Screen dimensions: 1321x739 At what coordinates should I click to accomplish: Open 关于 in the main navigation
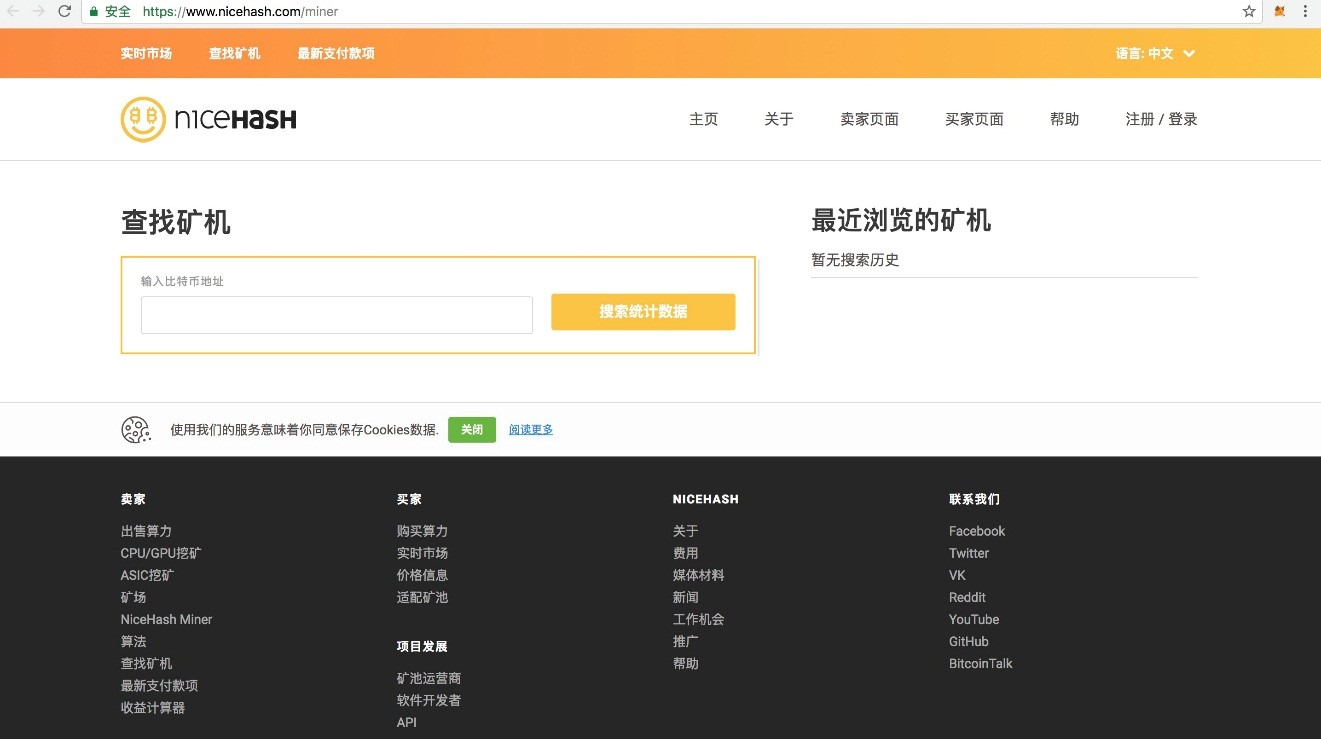pos(779,119)
